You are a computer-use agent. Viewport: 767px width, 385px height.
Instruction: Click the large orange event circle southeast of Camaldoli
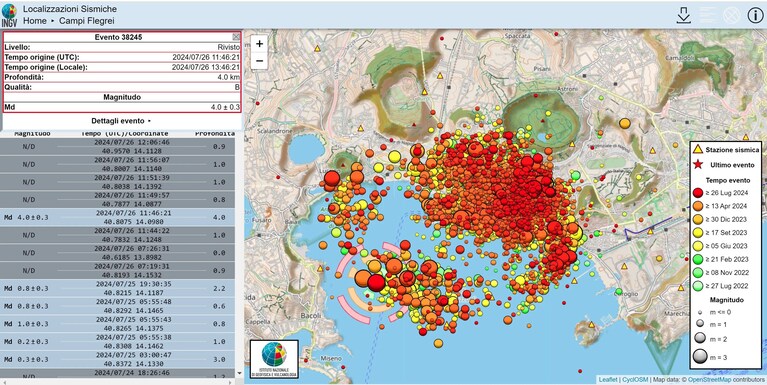coord(625,123)
